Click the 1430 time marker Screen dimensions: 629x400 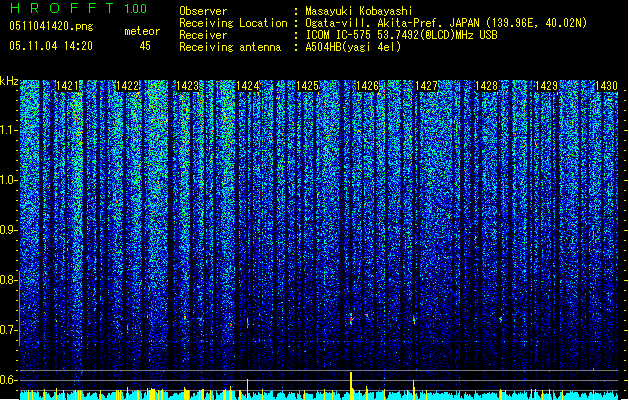(606, 86)
